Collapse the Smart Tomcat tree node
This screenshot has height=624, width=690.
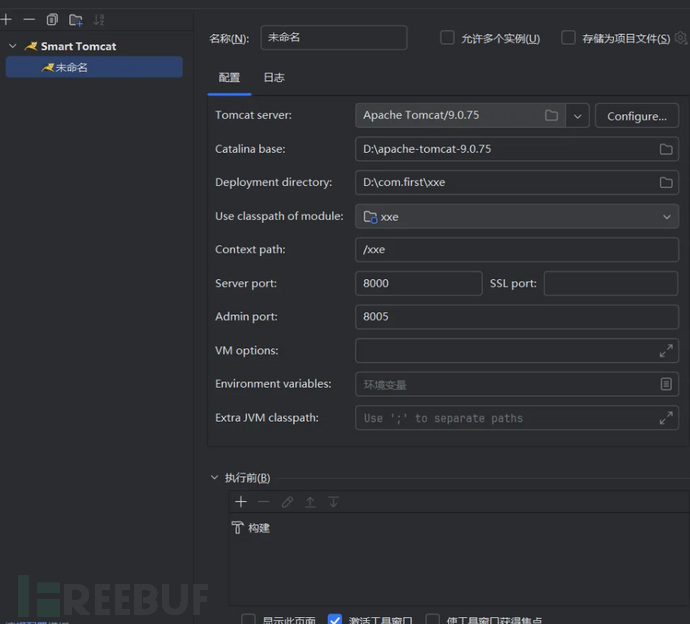coord(13,46)
